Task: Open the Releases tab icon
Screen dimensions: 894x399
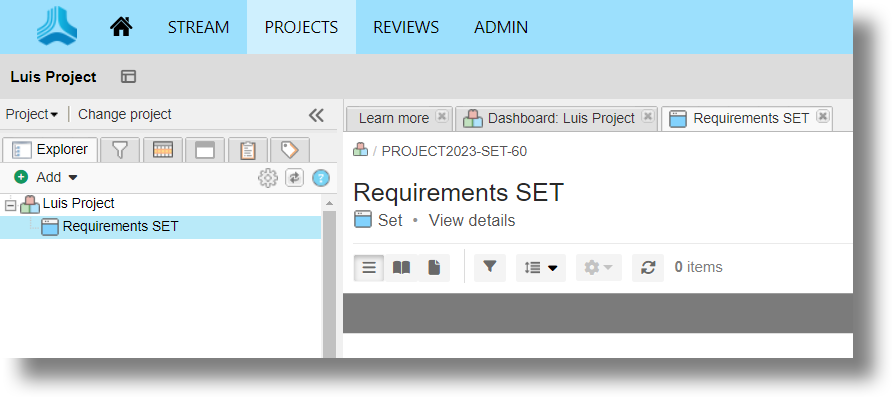Action: (162, 150)
